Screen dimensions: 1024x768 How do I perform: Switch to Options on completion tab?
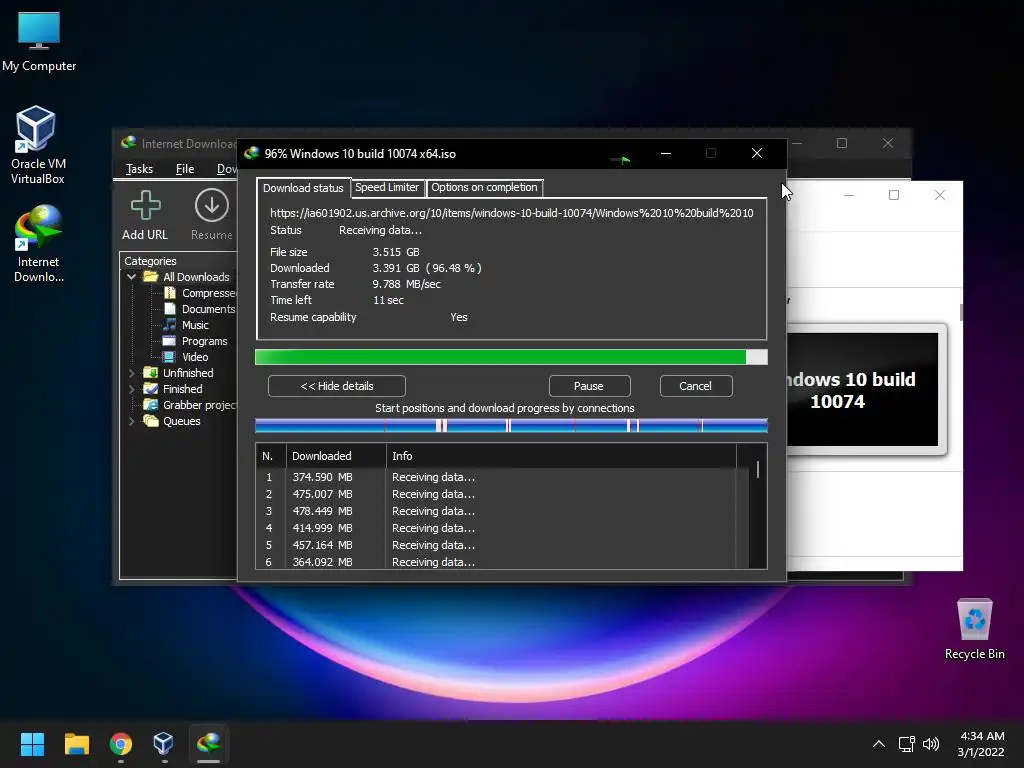pyautogui.click(x=484, y=187)
